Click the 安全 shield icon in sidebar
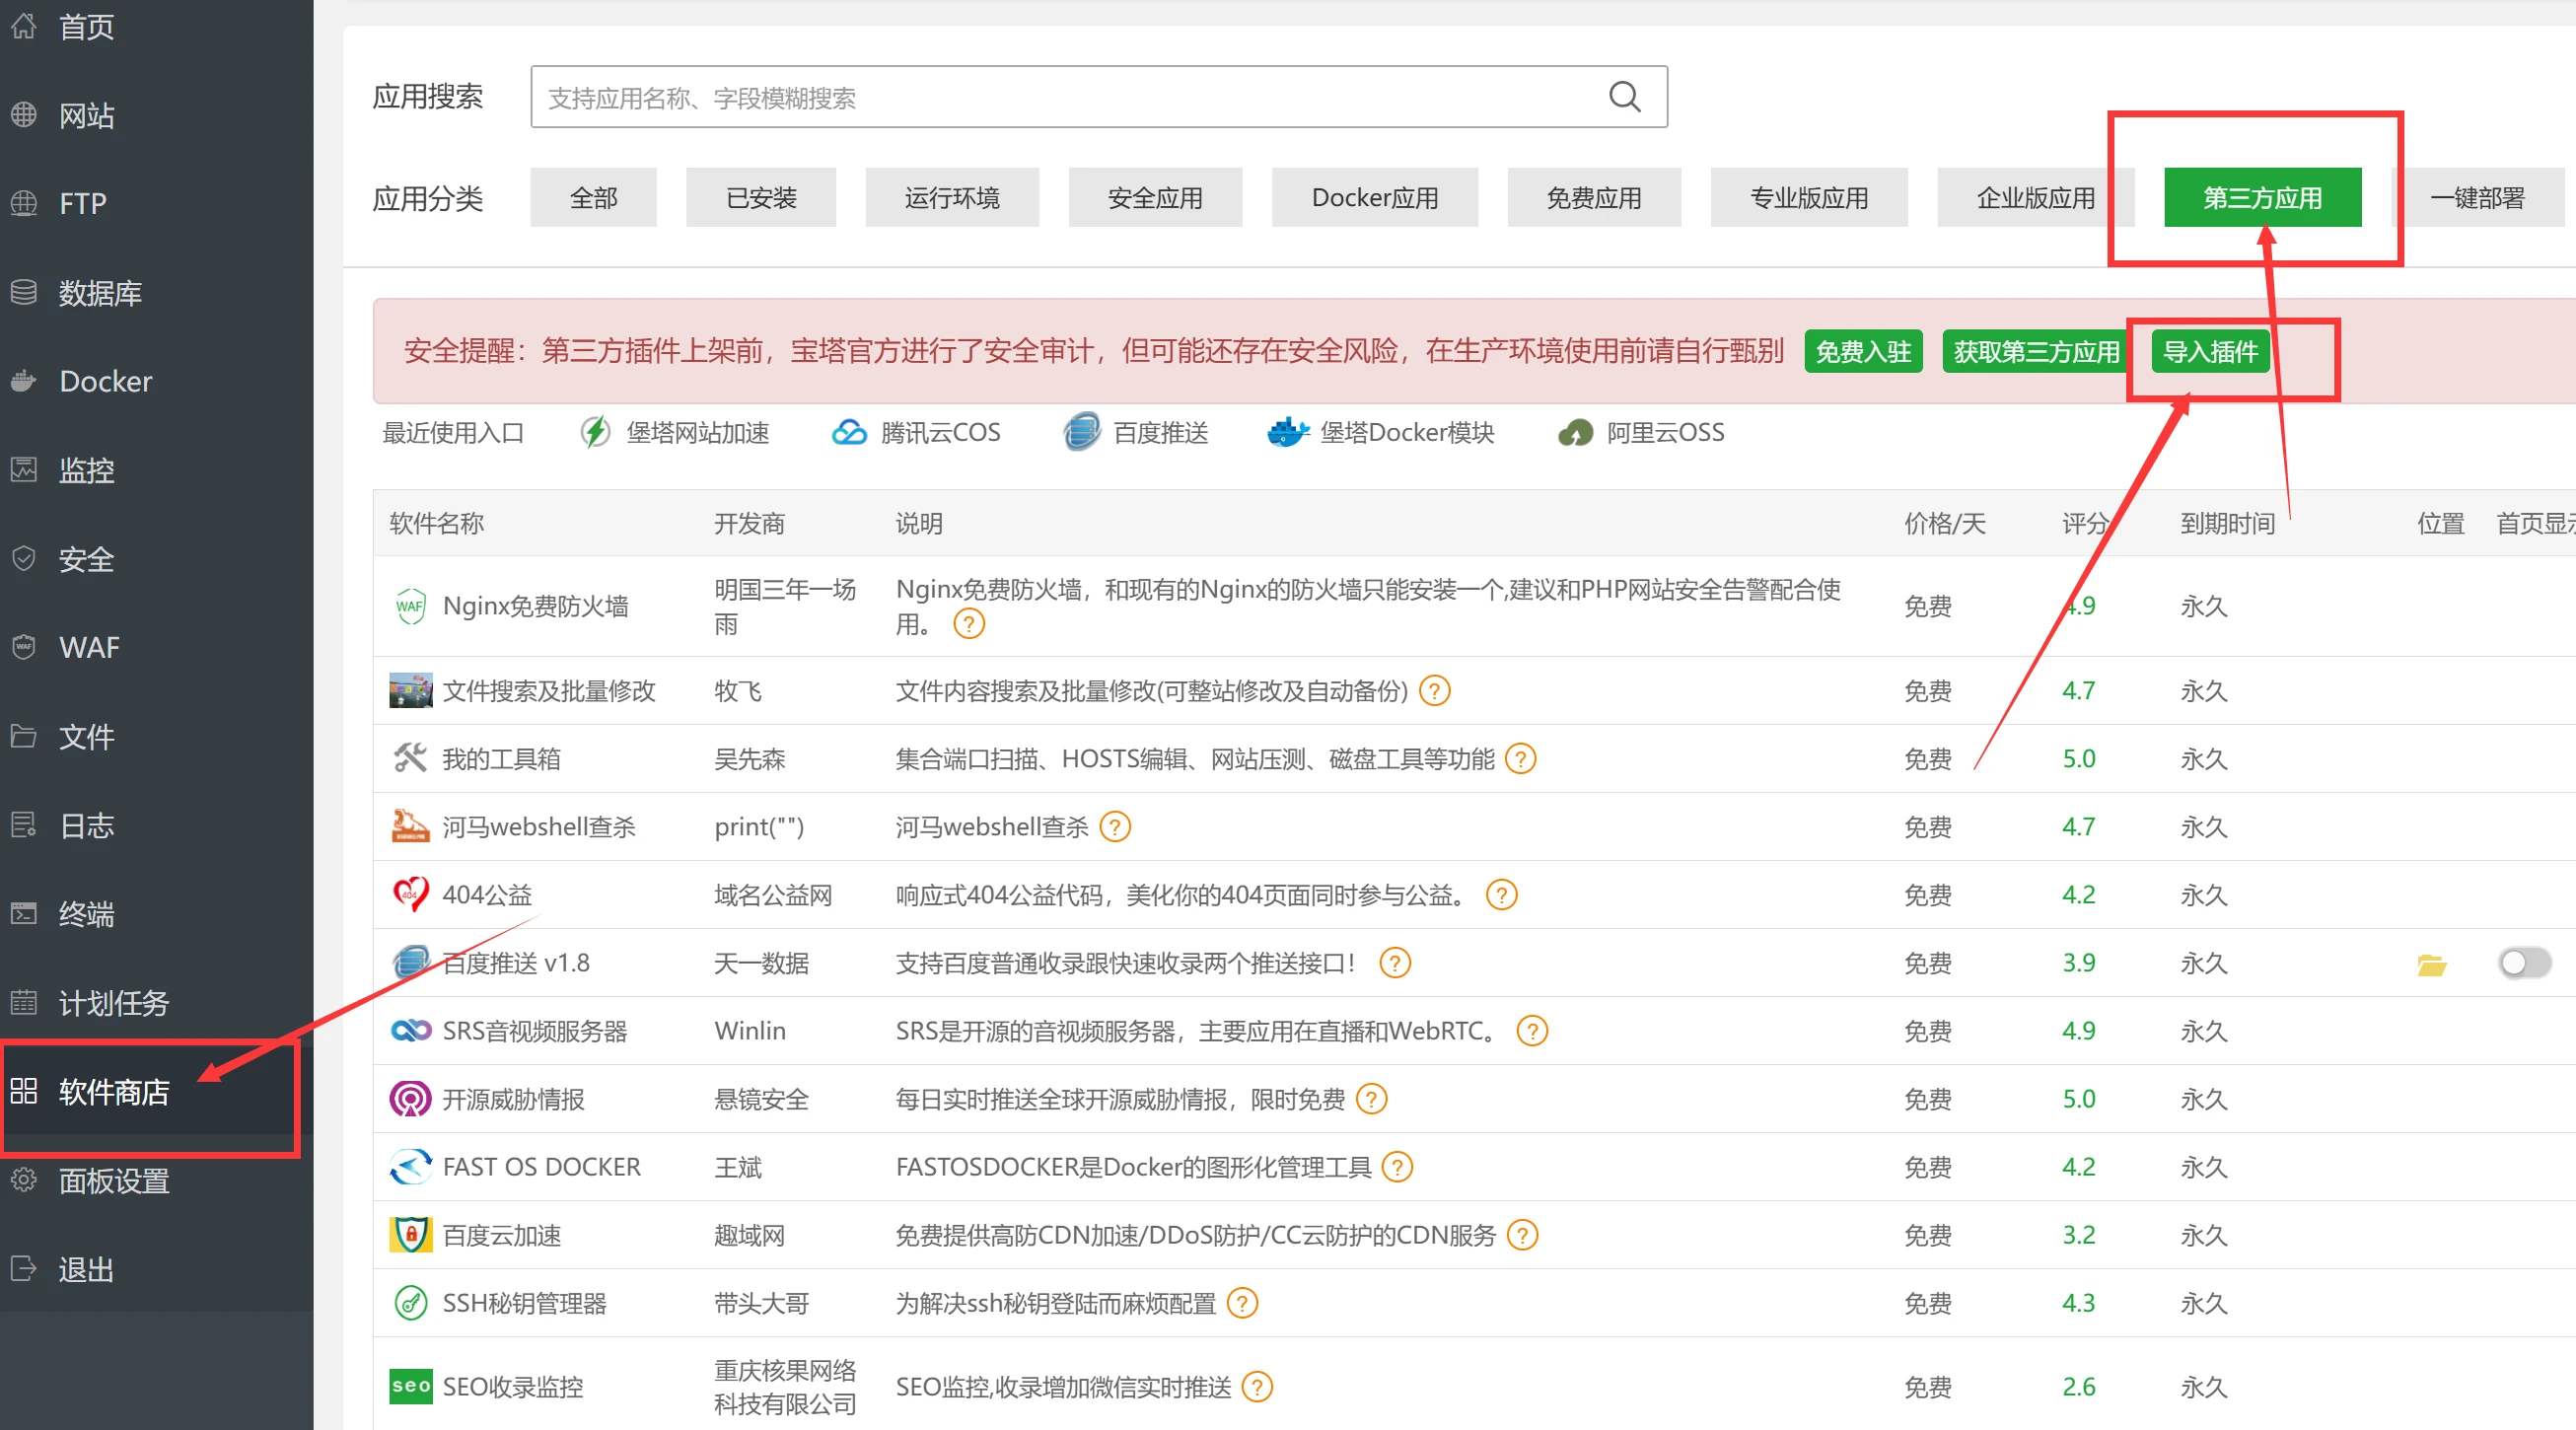This screenshot has height=1430, width=2576. 24,558
